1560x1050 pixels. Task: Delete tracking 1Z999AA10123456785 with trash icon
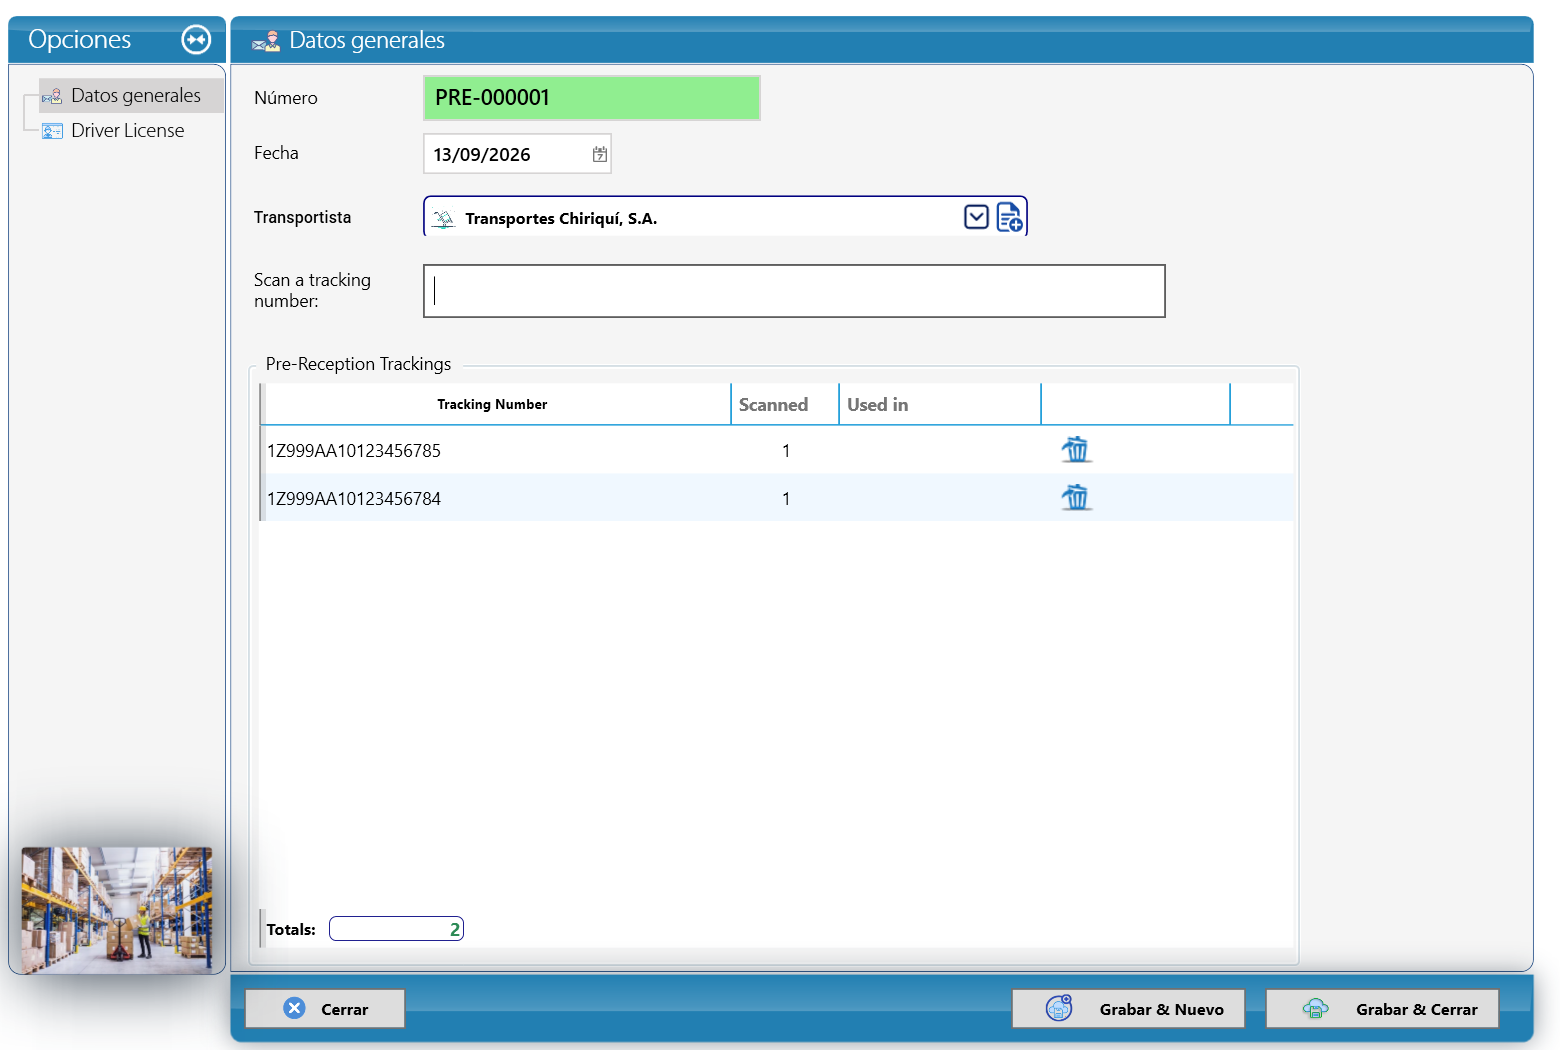[1076, 450]
